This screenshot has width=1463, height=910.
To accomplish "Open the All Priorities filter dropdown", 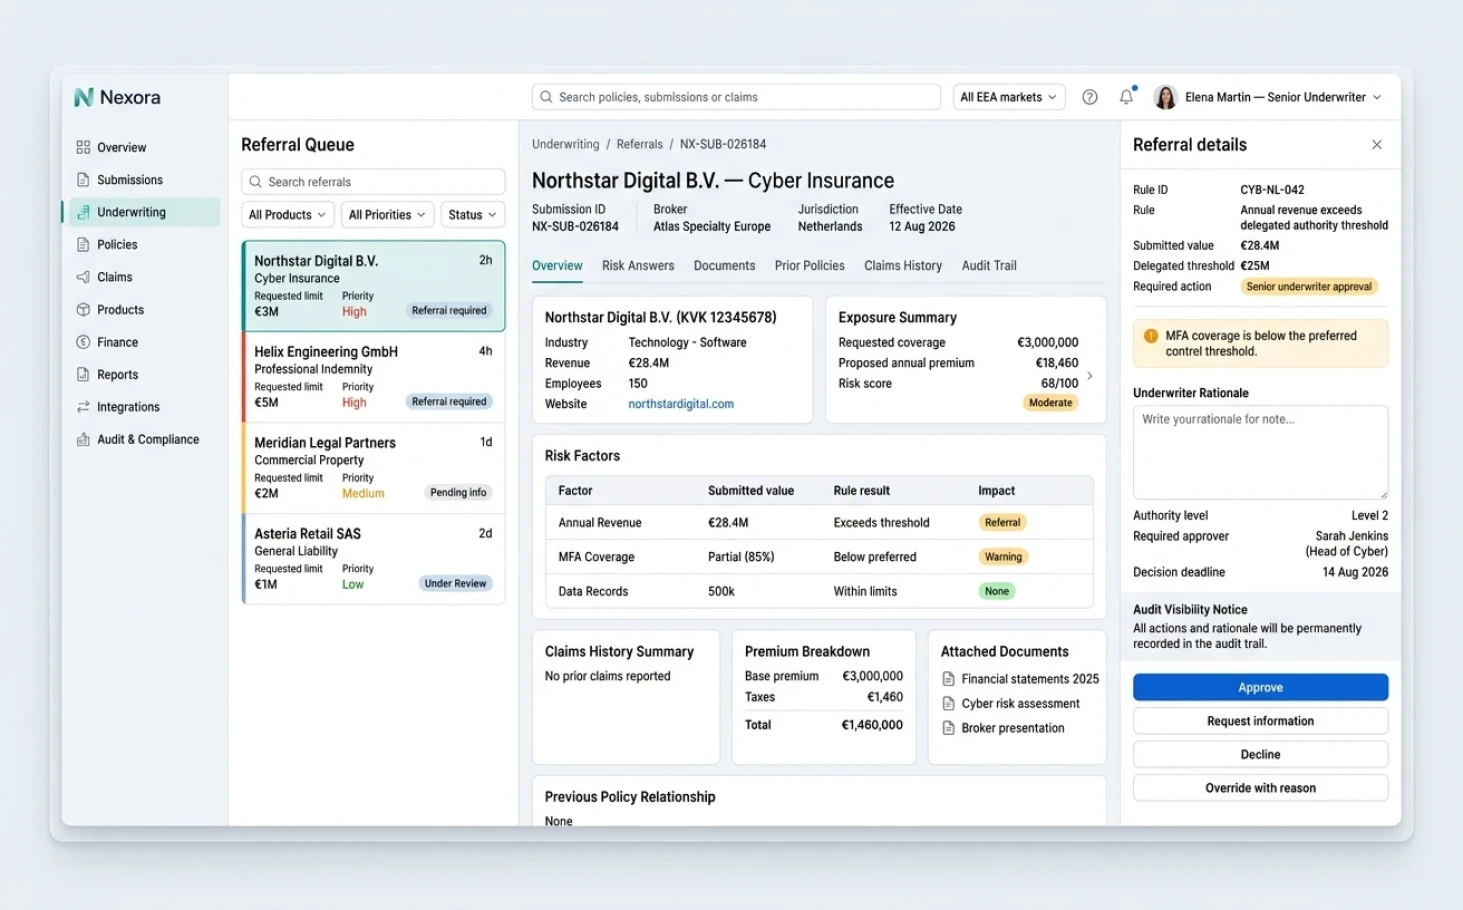I will pos(387,215).
